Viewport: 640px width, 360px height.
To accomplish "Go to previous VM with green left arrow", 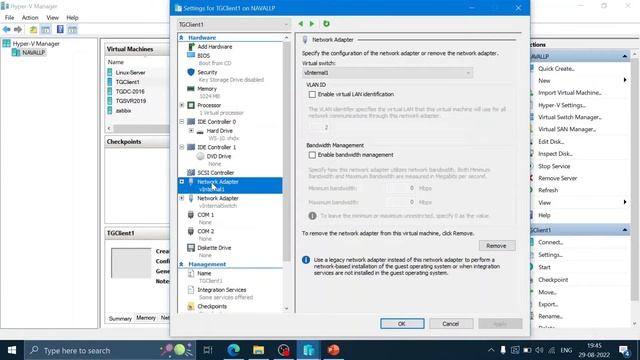I will point(301,24).
